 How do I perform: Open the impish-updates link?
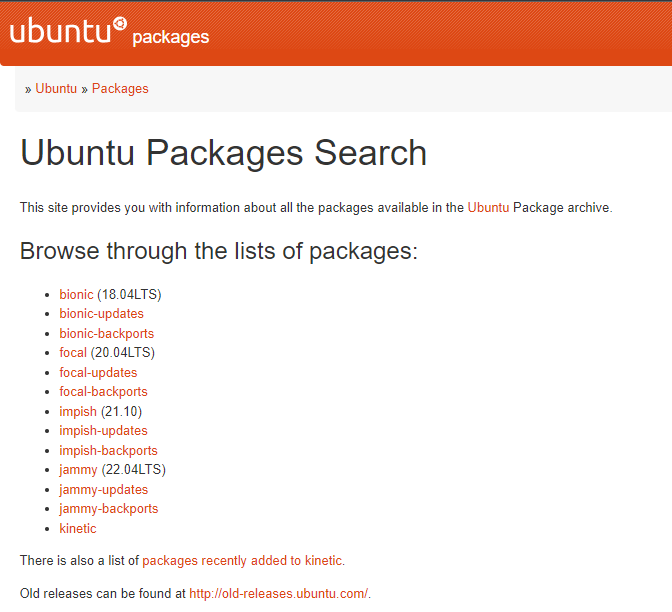[103, 431]
